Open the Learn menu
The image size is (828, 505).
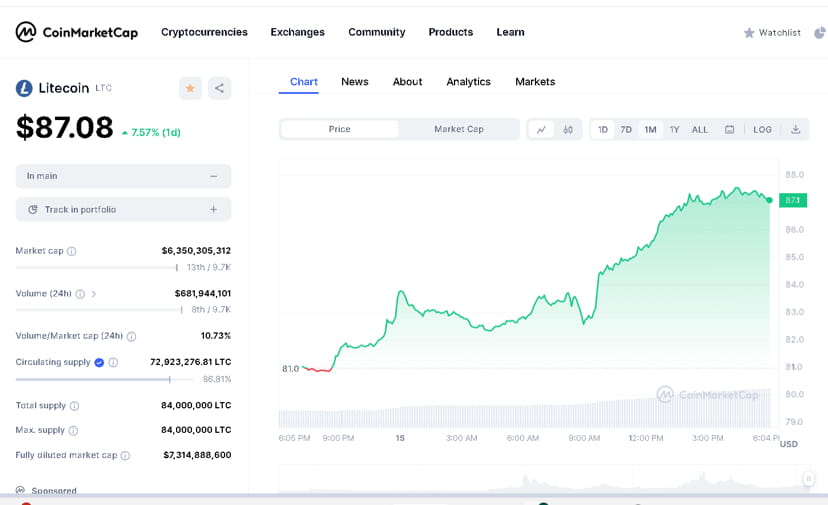click(x=510, y=32)
